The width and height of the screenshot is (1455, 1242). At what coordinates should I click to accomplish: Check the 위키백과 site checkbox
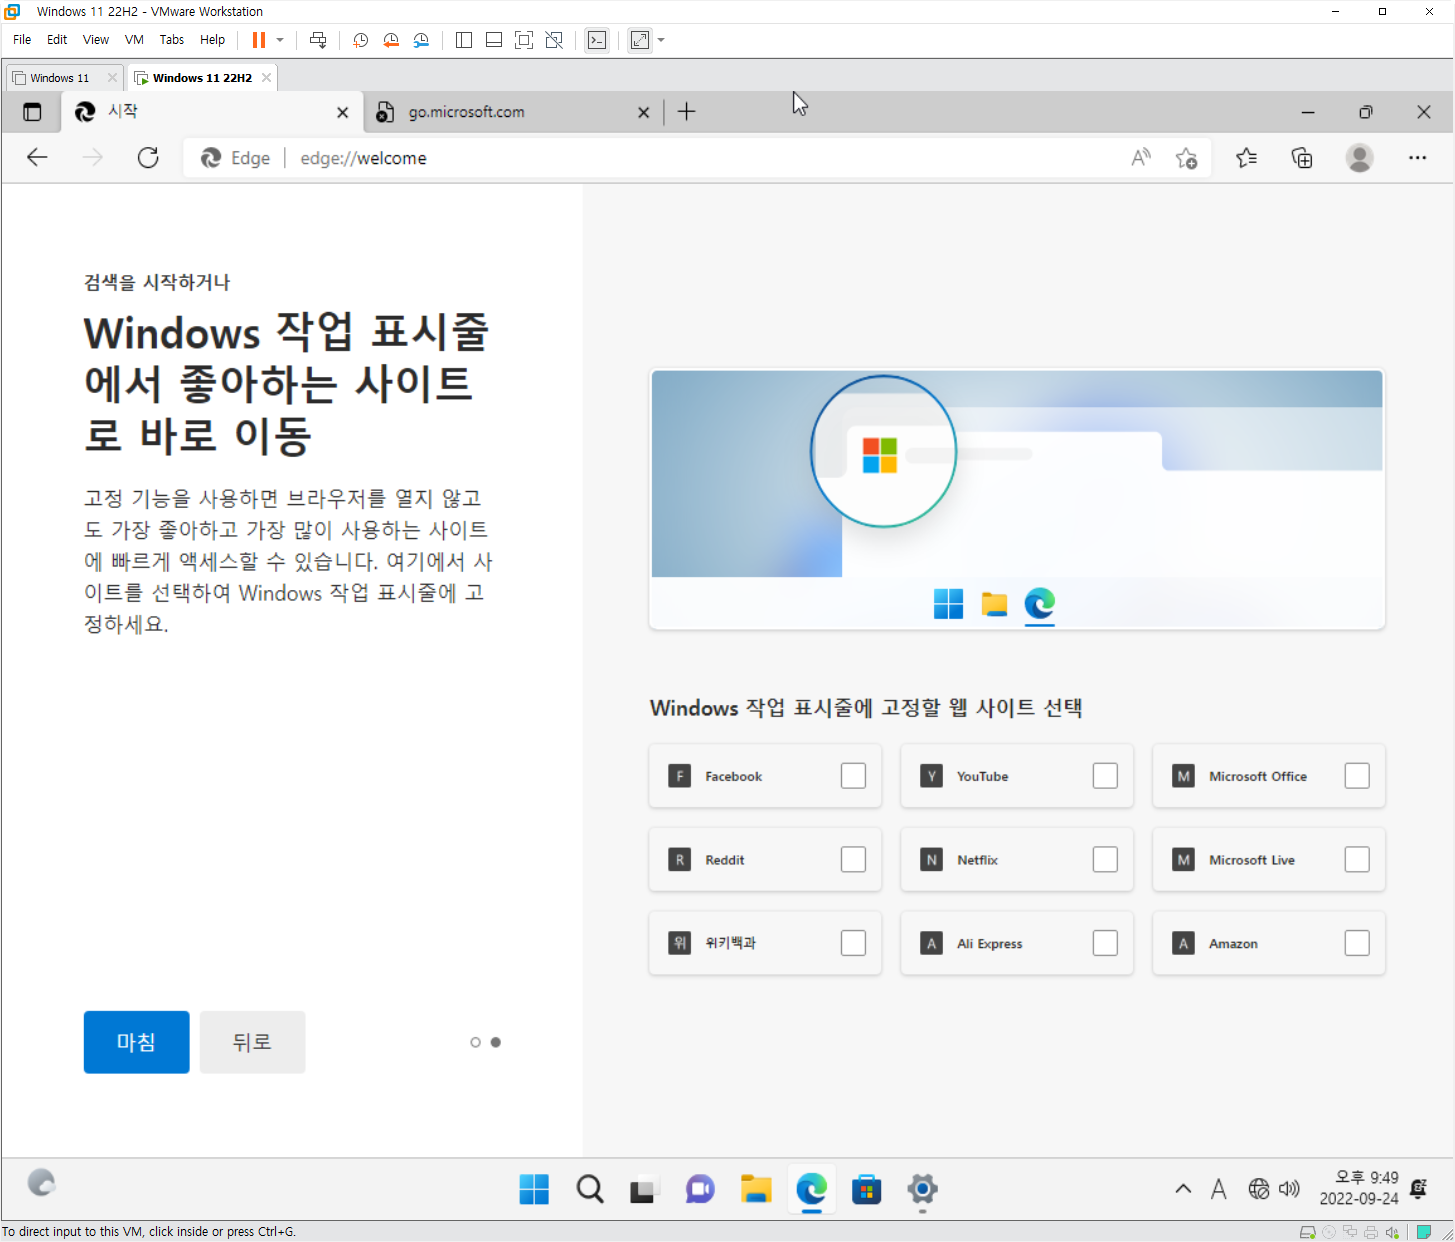tap(853, 943)
